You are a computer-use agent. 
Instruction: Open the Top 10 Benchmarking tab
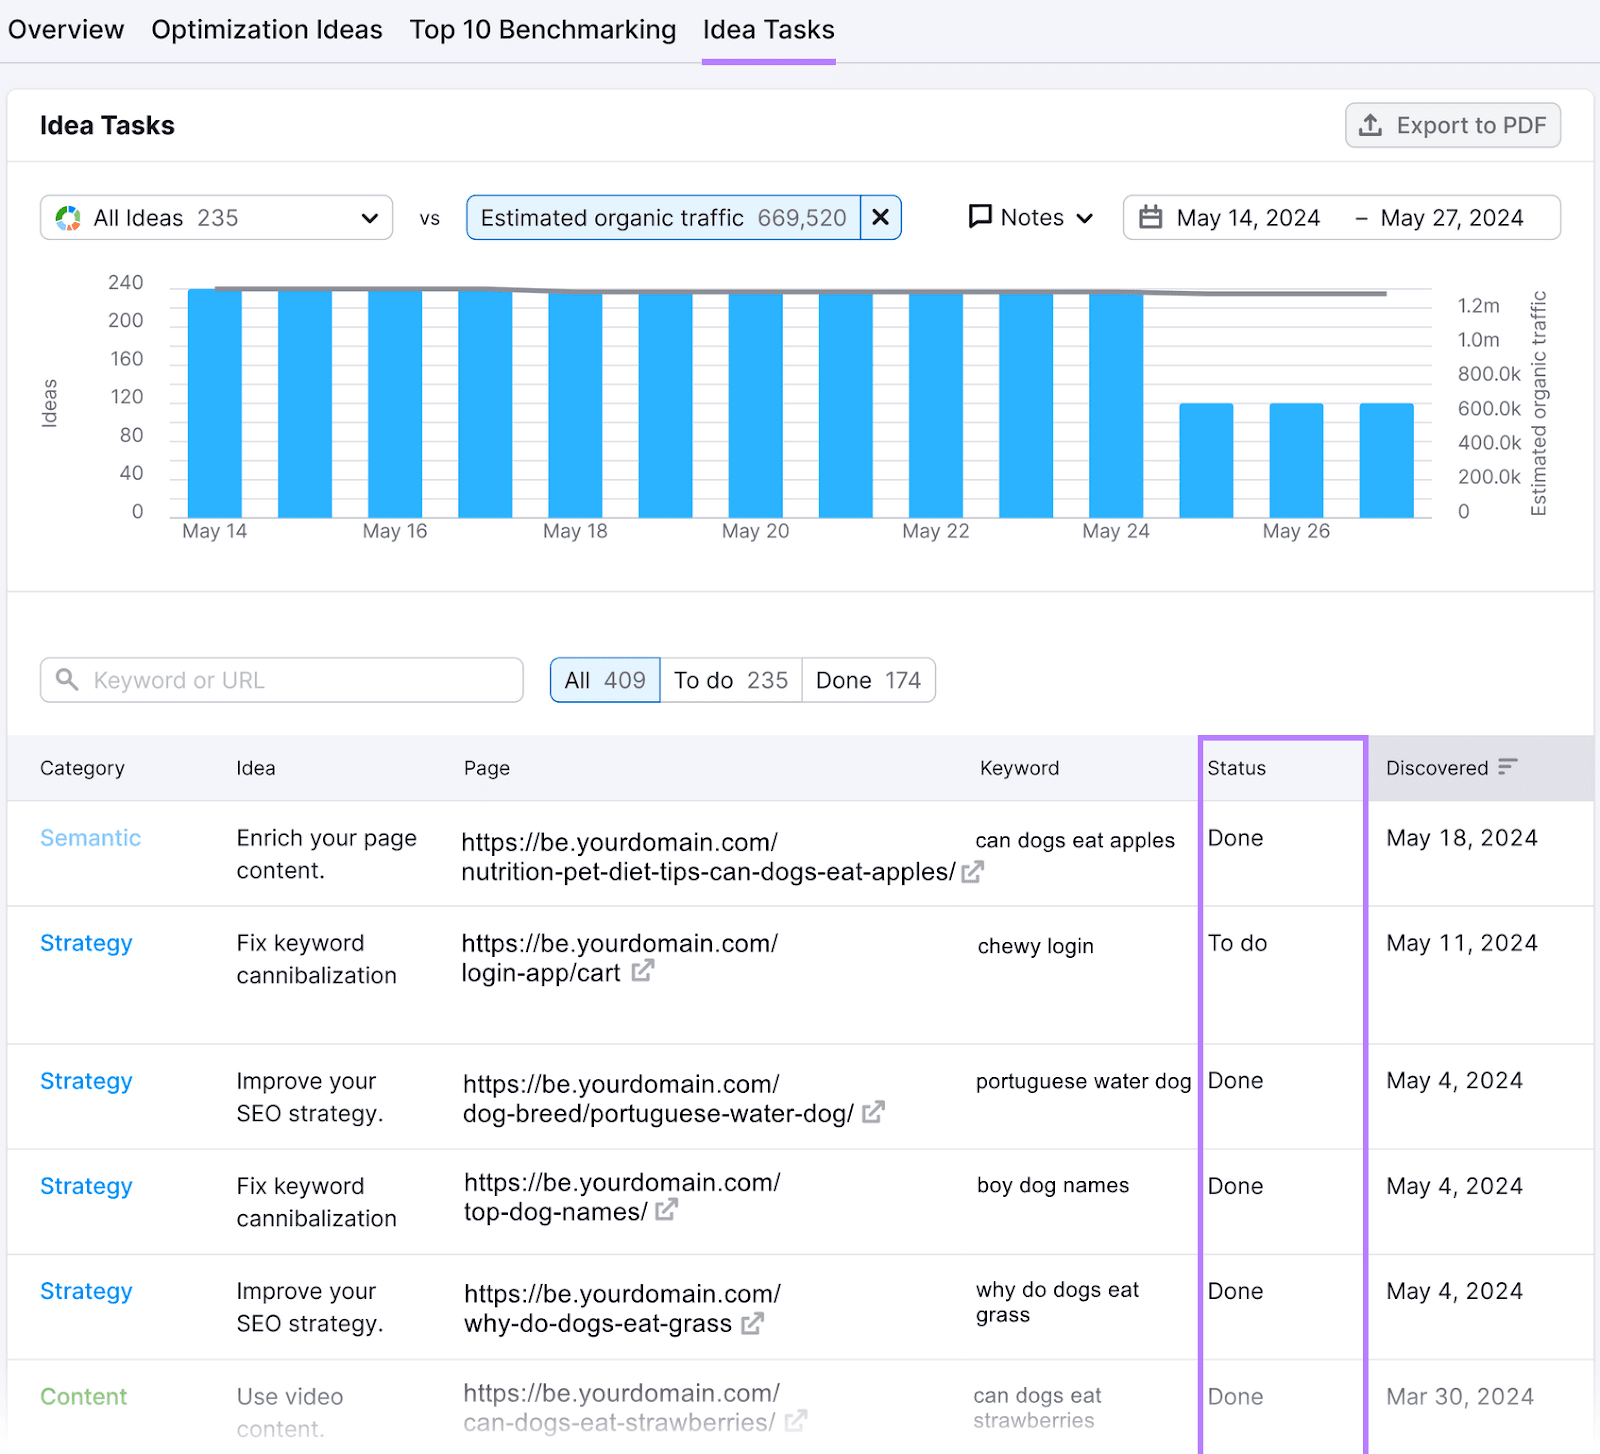[x=542, y=29]
